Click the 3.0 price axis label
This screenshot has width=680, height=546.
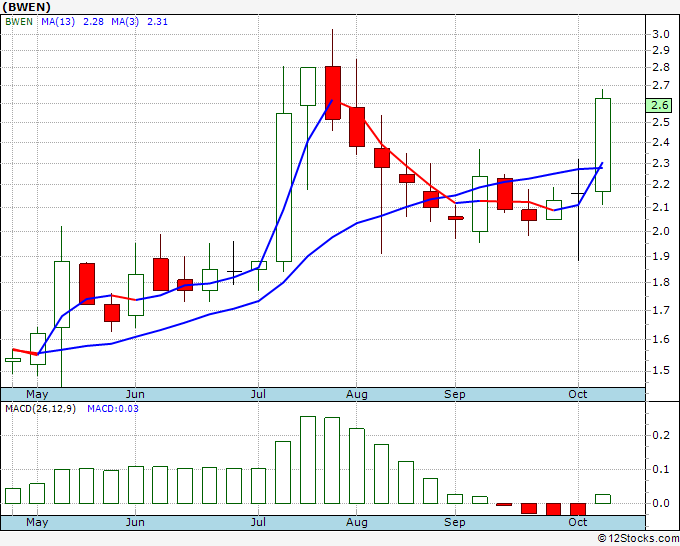point(660,34)
